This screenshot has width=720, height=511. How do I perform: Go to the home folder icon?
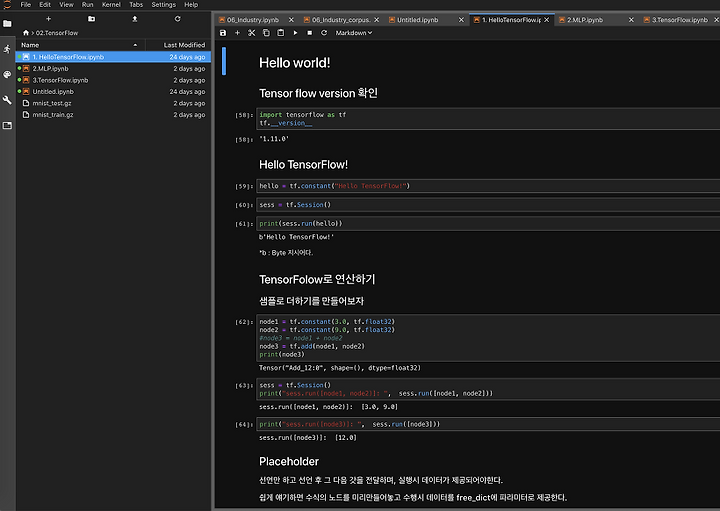click(26, 33)
